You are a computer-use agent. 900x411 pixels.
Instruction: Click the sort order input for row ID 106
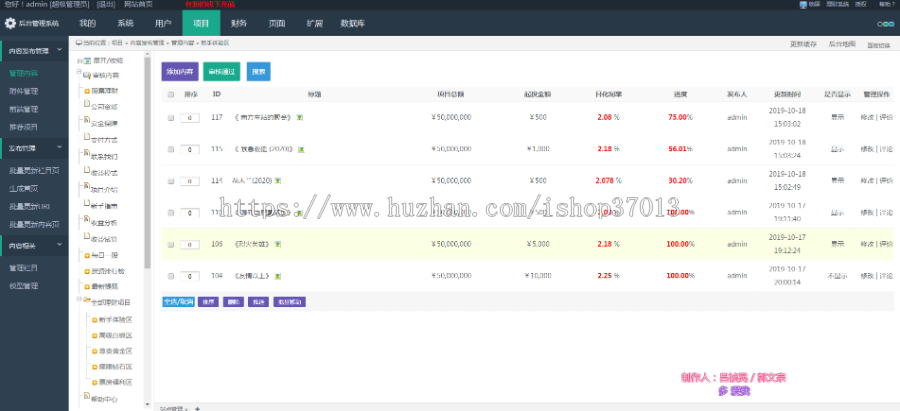click(x=190, y=245)
